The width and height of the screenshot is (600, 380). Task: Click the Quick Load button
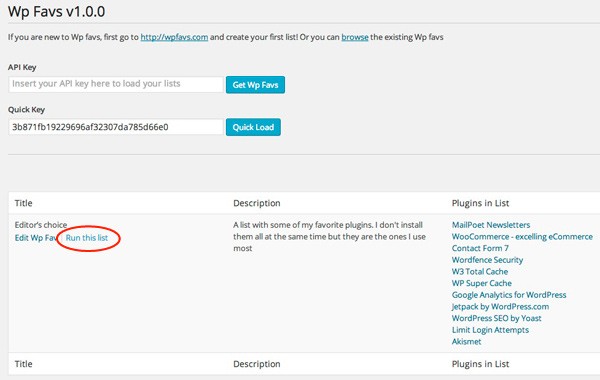[253, 127]
